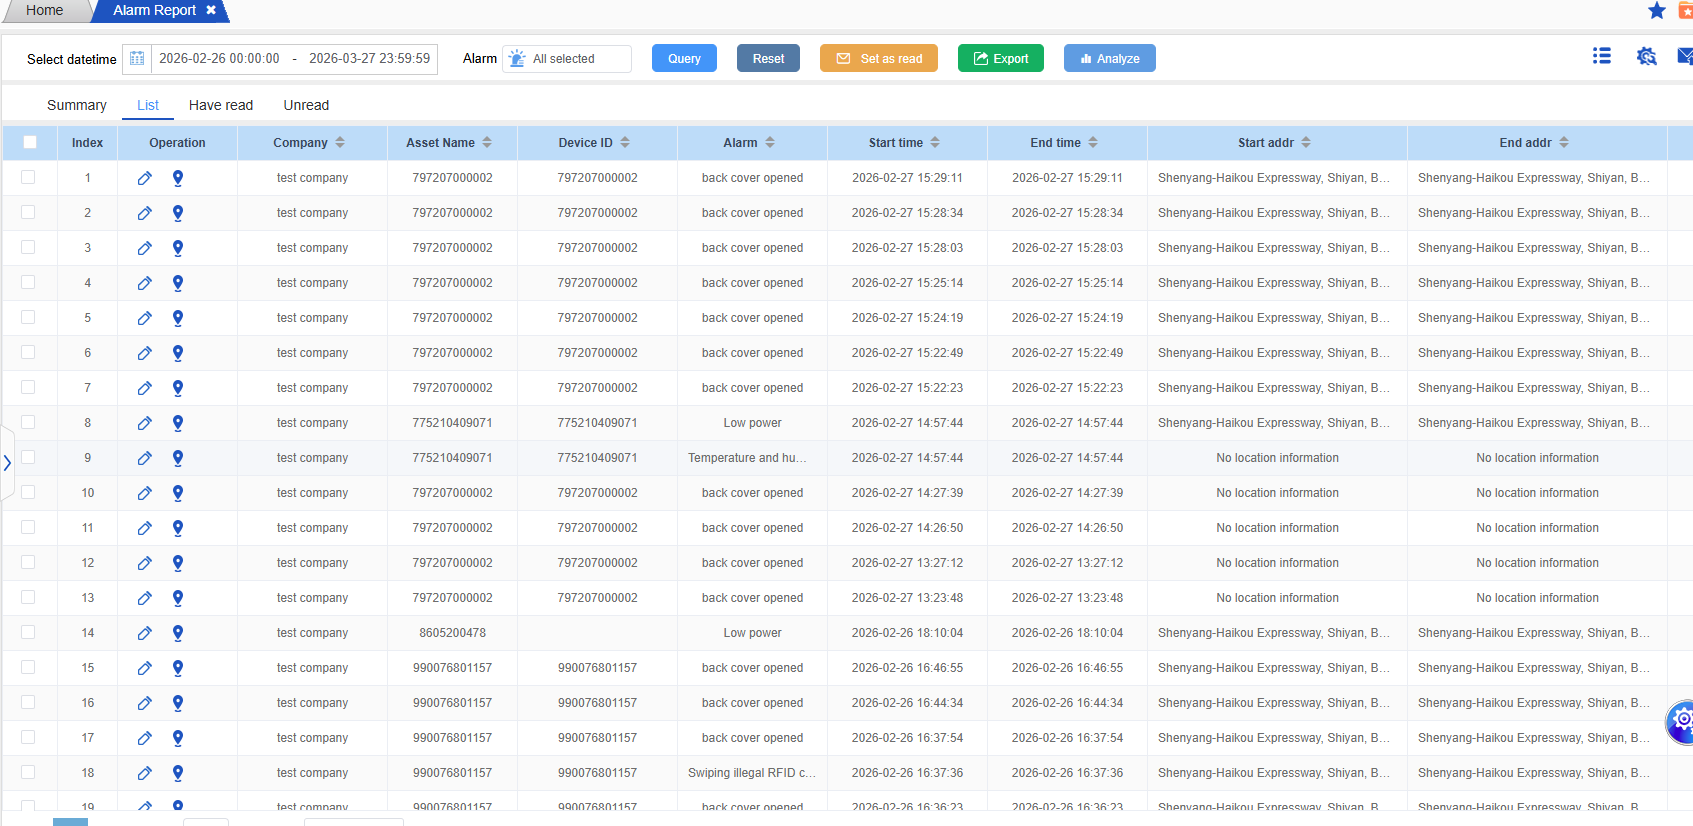This screenshot has width=1693, height=826.
Task: Check the checkbox for row 3
Action: [28, 247]
